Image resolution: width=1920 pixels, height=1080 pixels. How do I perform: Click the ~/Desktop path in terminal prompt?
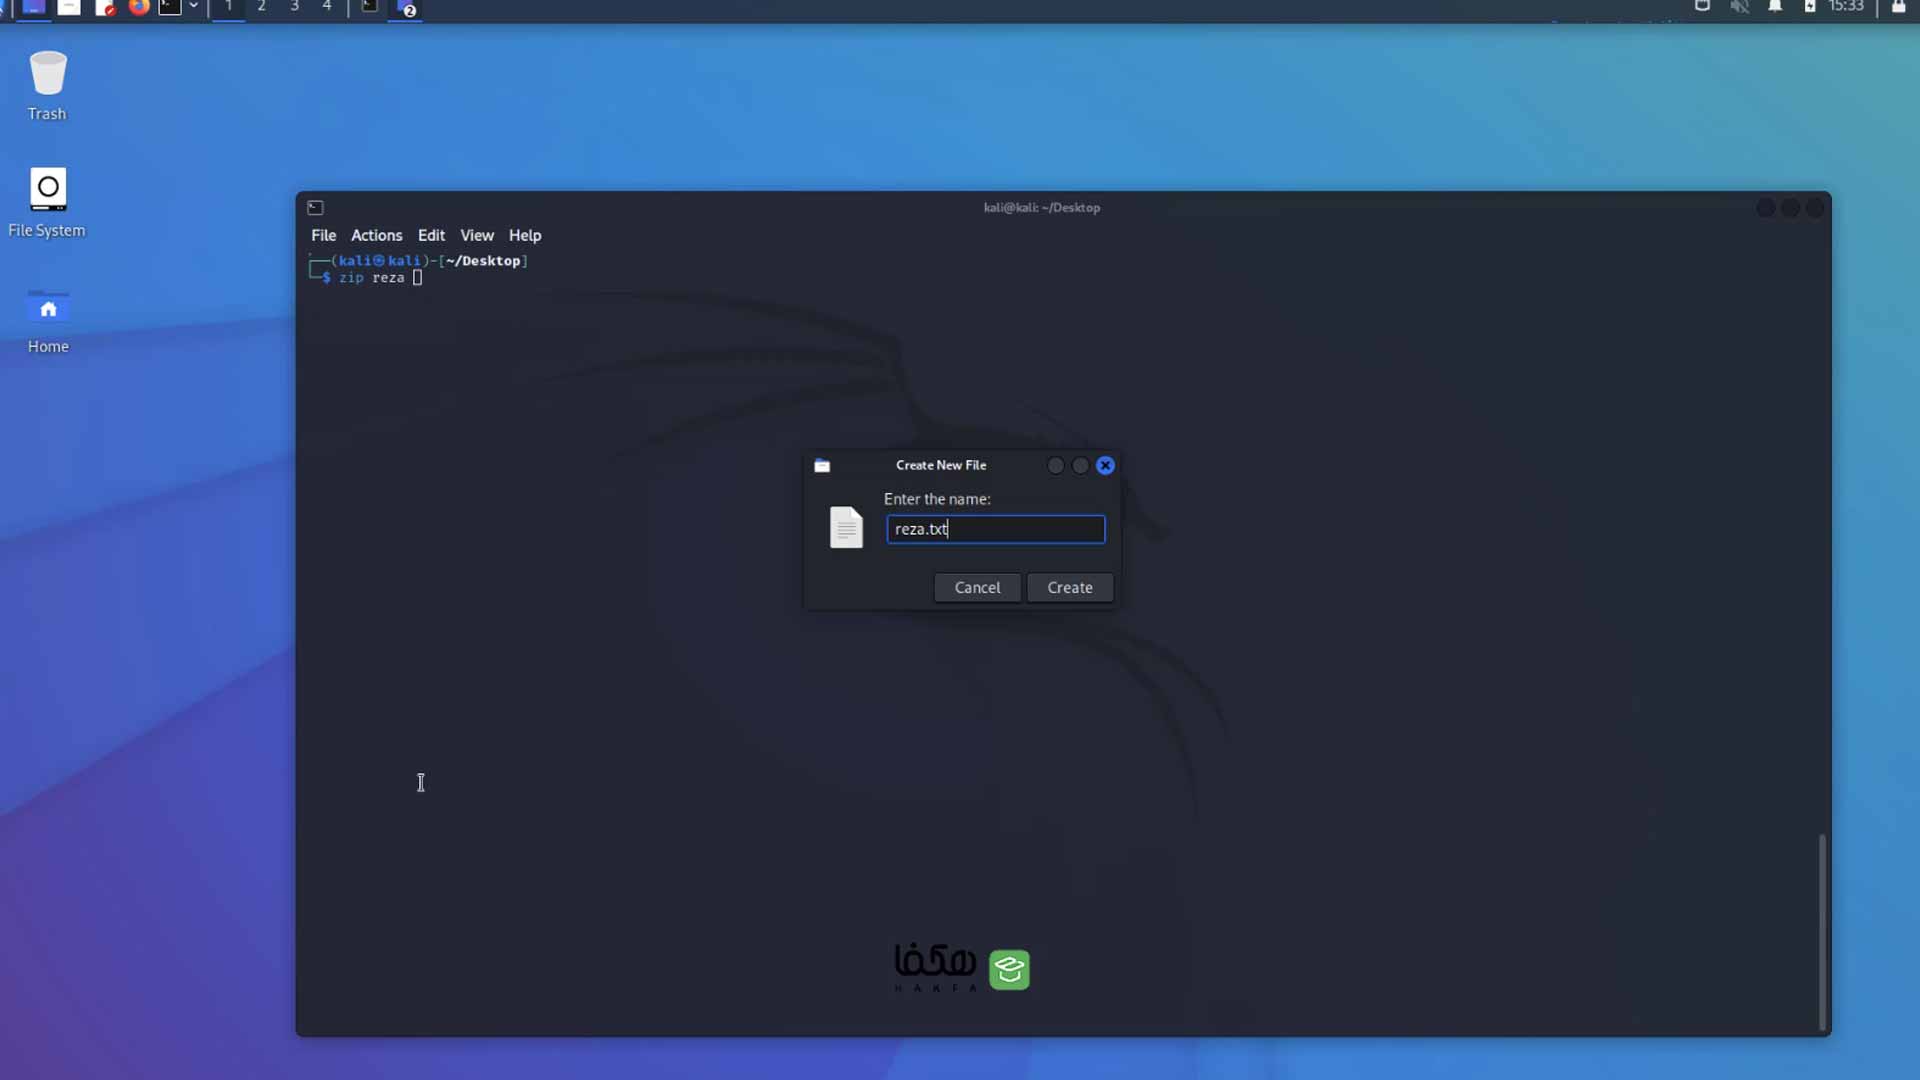click(483, 261)
